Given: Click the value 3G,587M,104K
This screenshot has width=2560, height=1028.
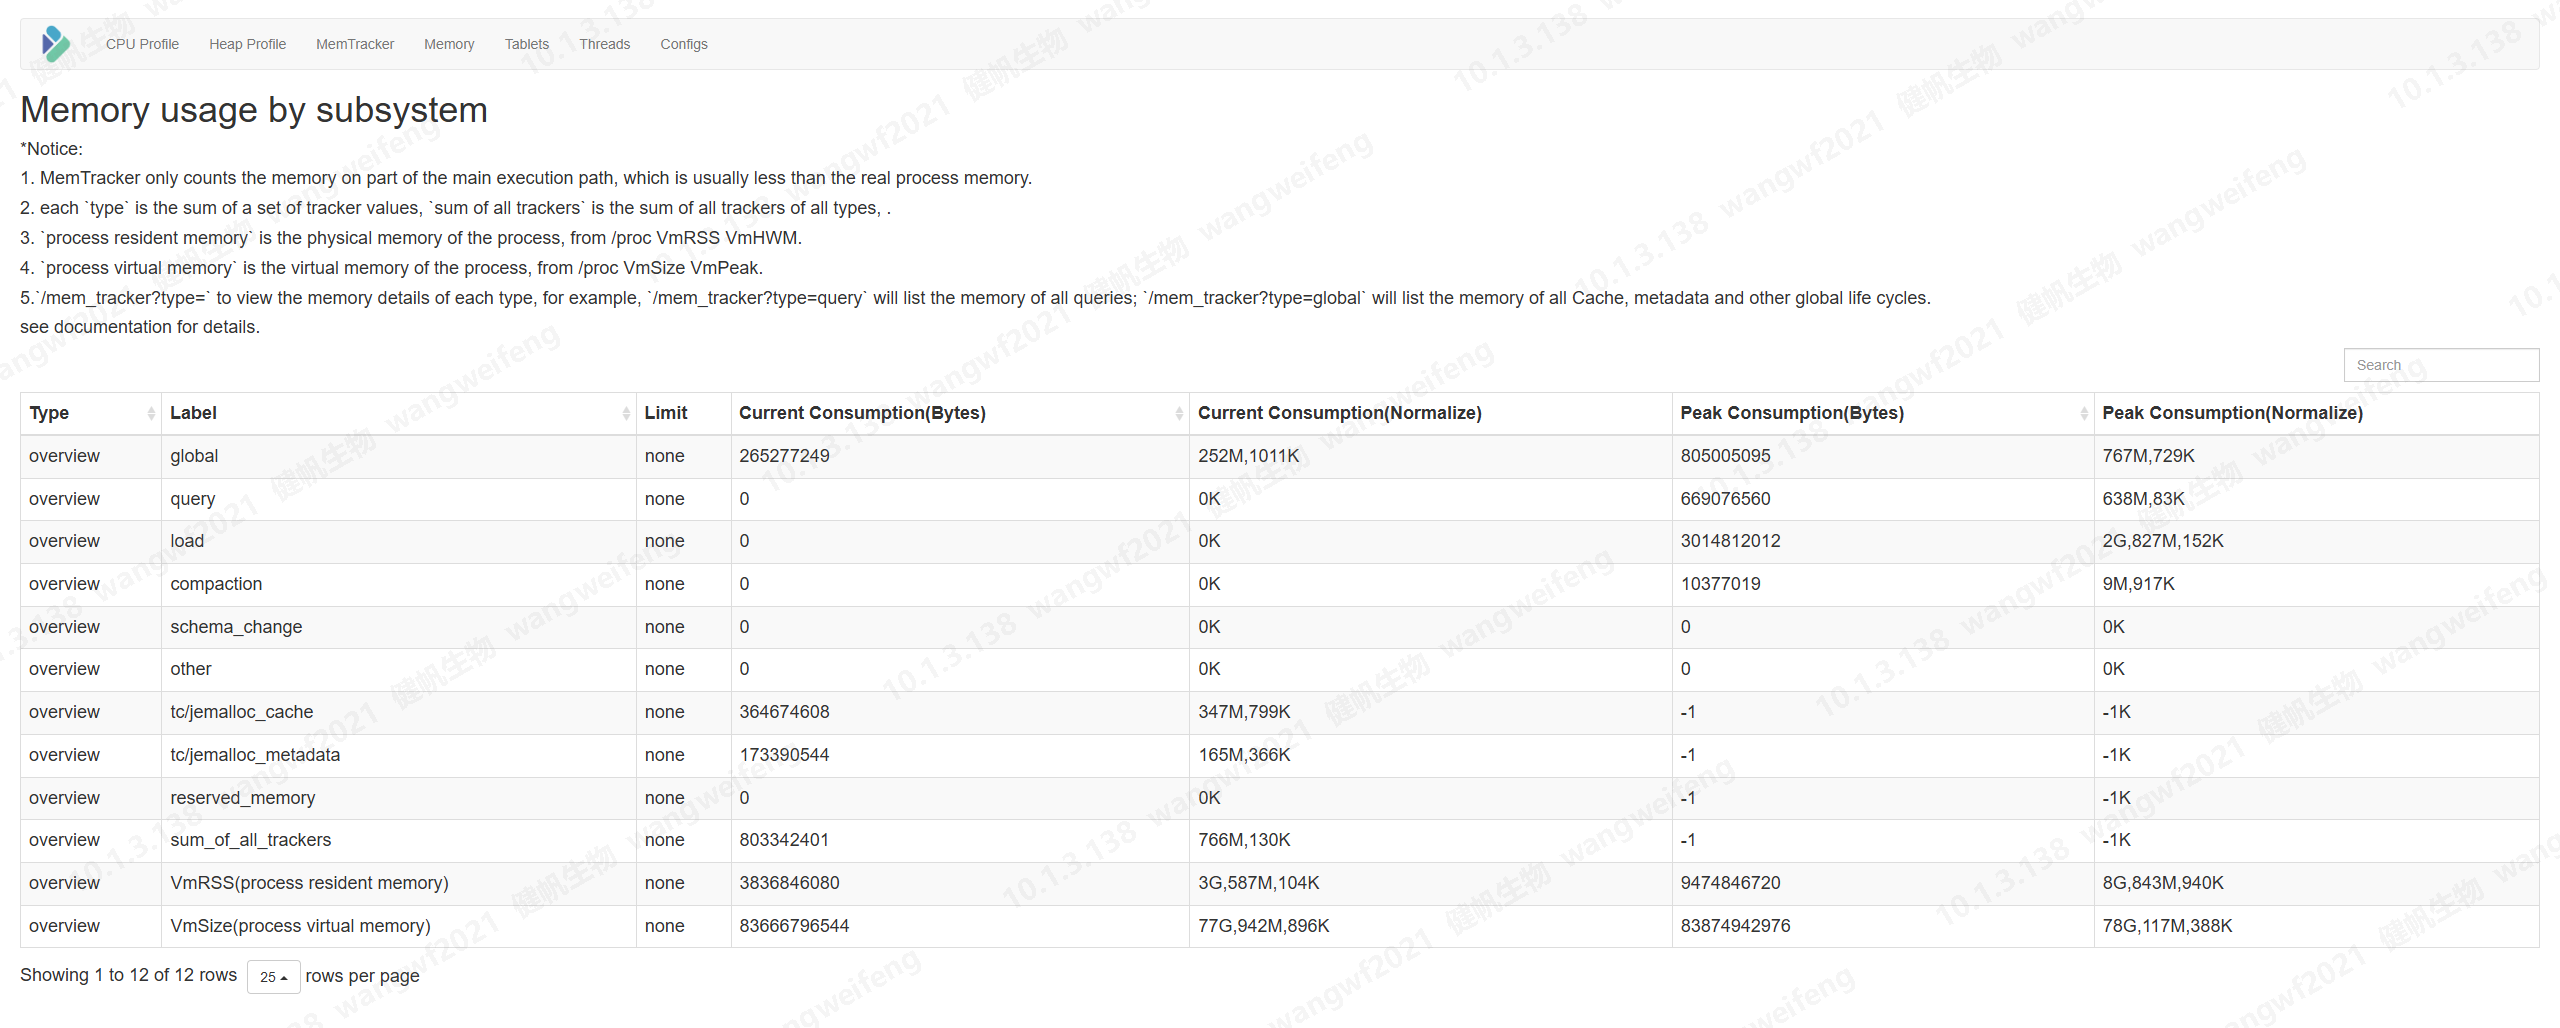Looking at the screenshot, I should 1258,883.
